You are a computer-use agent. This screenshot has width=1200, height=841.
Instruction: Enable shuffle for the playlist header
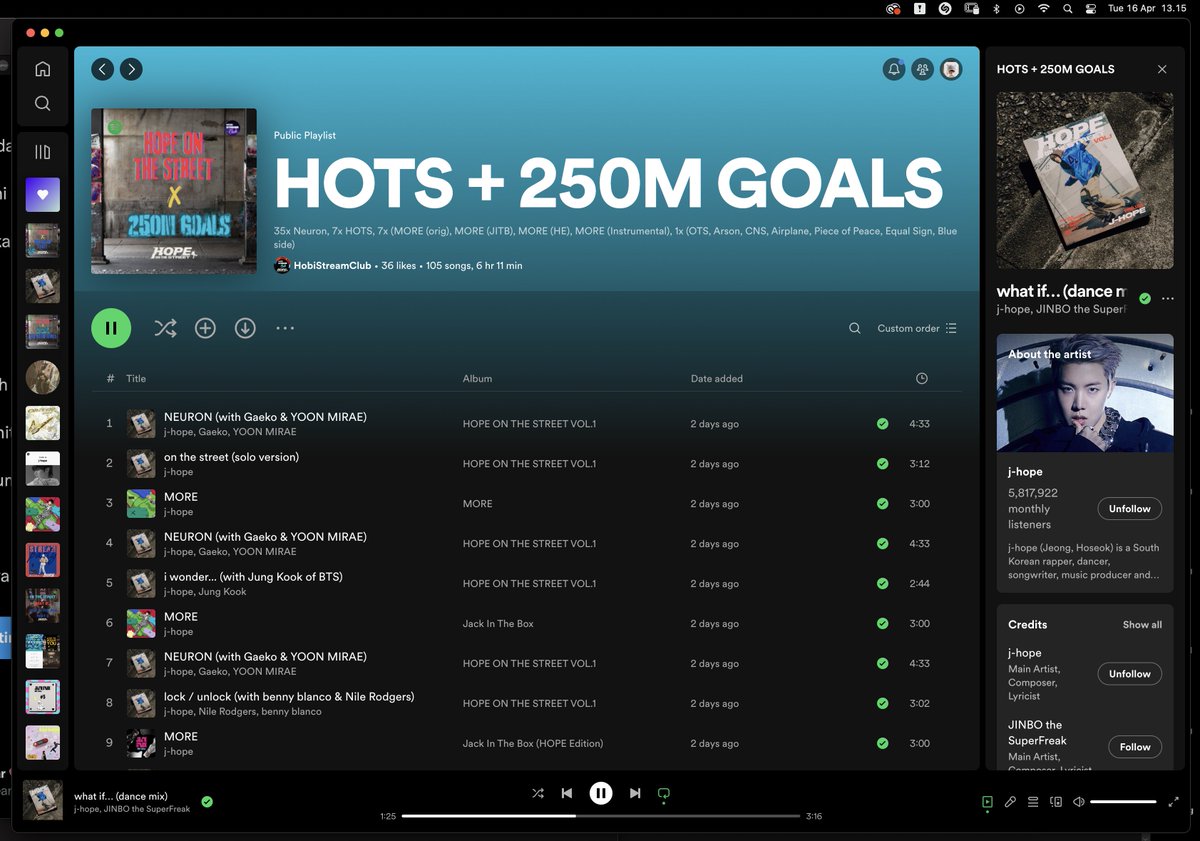coord(165,328)
